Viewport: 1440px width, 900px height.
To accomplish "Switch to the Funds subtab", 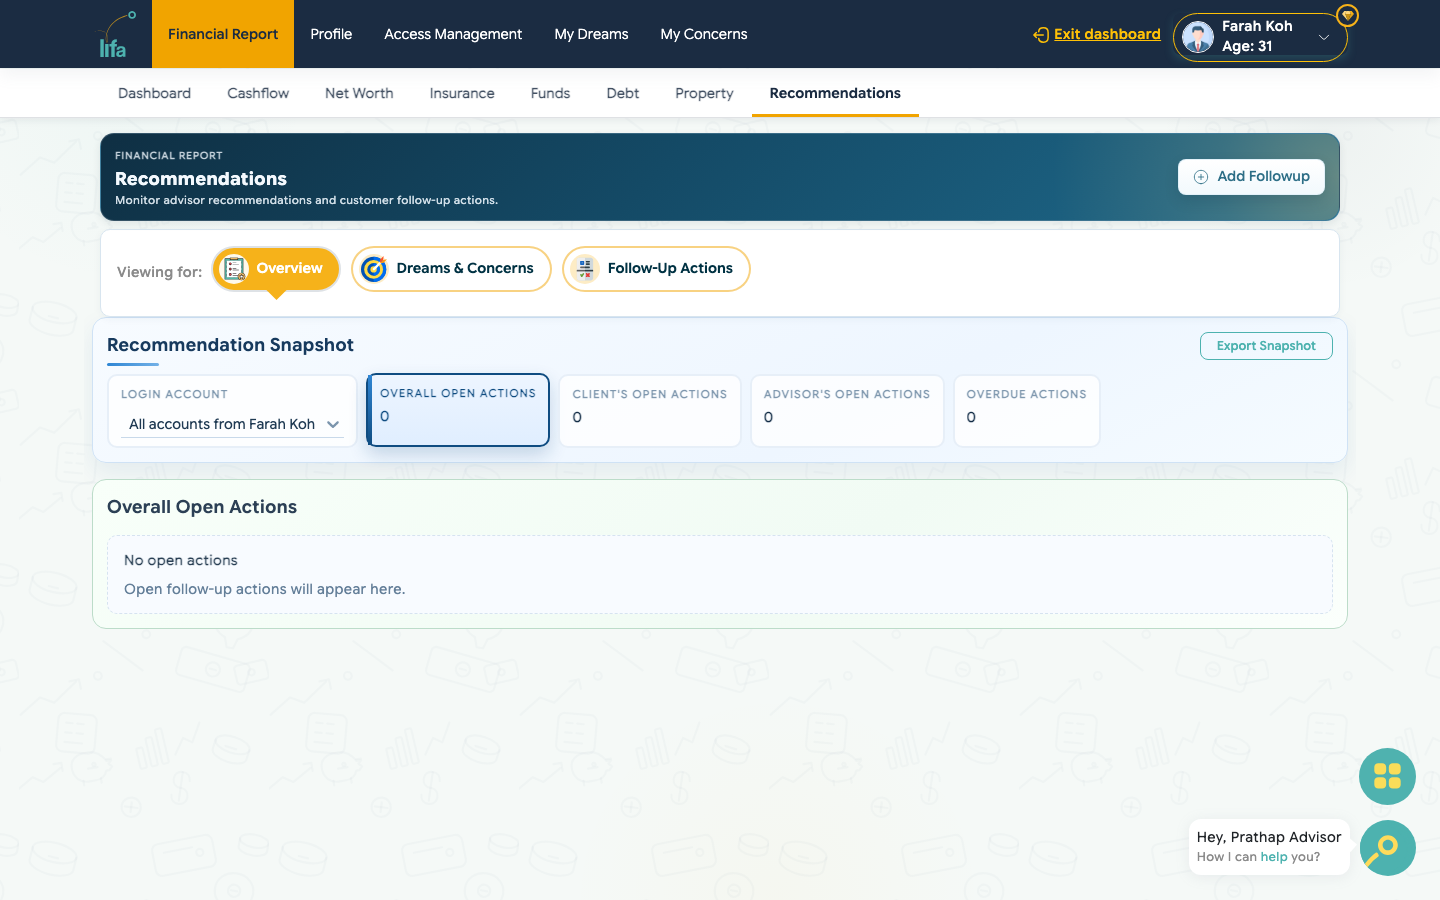I will click(x=550, y=93).
